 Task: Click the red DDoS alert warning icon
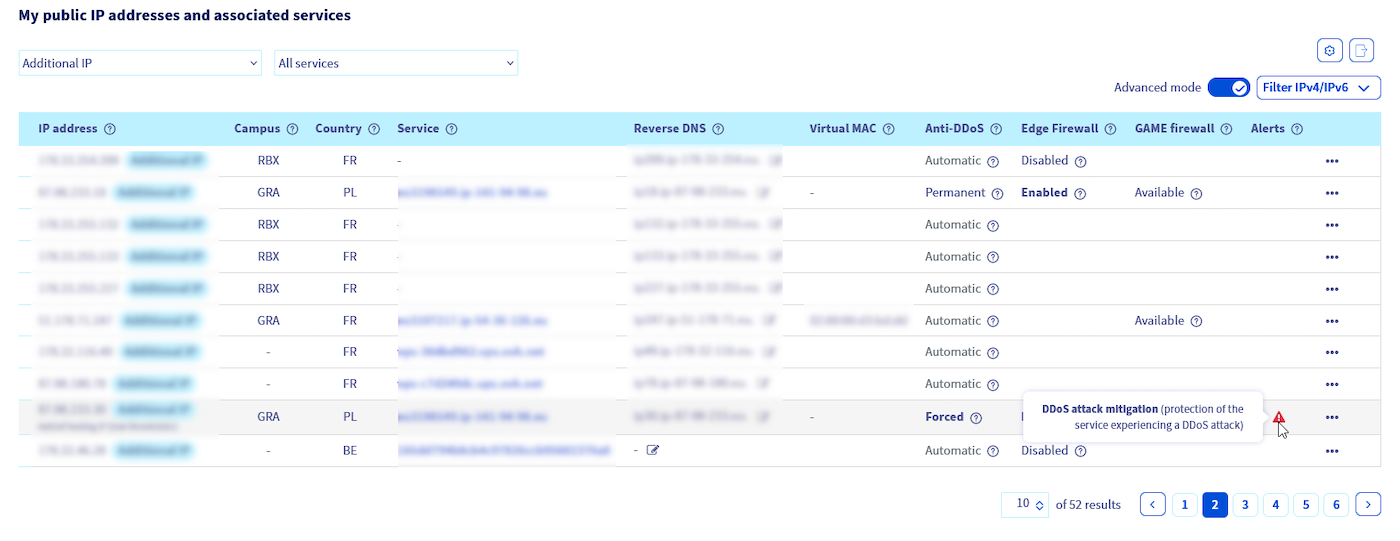pos(1278,417)
